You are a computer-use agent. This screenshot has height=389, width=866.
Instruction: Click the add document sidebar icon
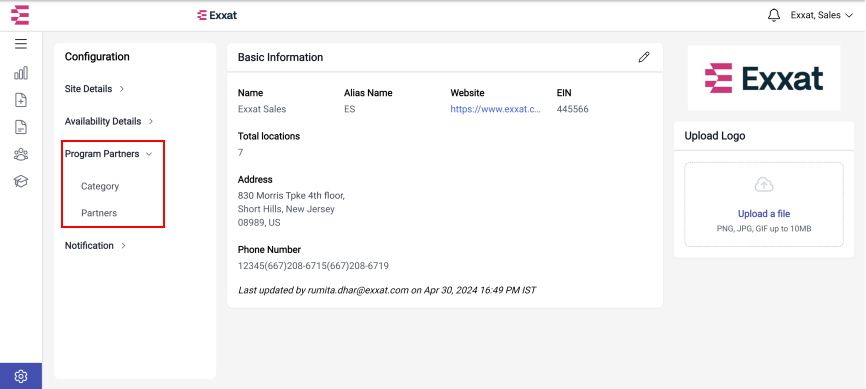[21, 100]
